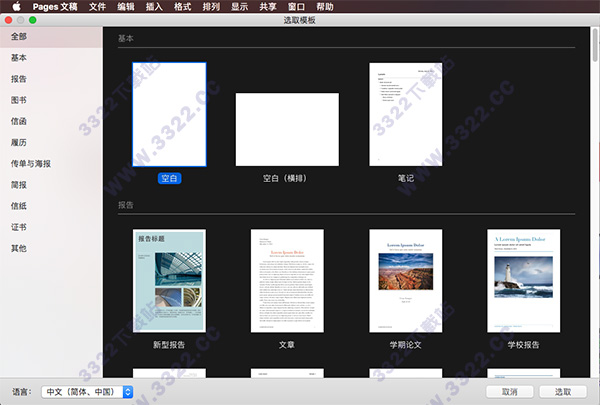Choose the 空白 blank template thumbnail

[x=169, y=114]
